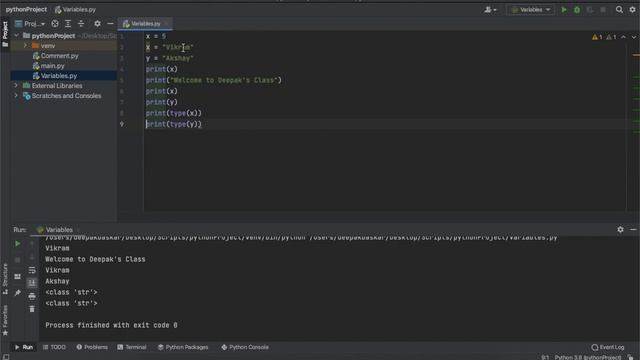This screenshot has width=640, height=360.
Task: Clear all Run console output
Action: [32, 309]
